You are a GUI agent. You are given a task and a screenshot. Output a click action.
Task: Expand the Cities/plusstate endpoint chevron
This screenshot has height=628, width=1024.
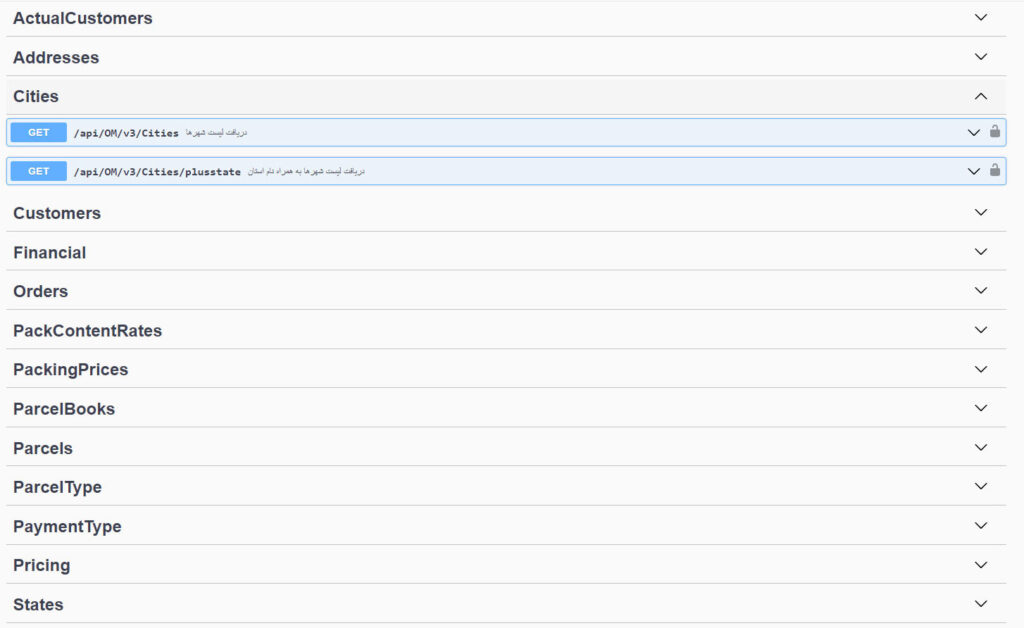[x=973, y=171]
